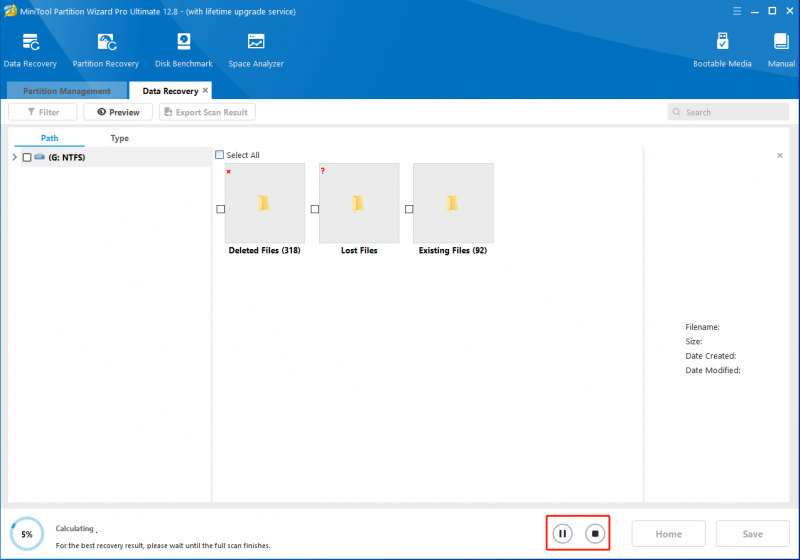Image resolution: width=800 pixels, height=560 pixels.
Task: Click the MiniTool app logo icon
Action: pyautogui.click(x=10, y=11)
